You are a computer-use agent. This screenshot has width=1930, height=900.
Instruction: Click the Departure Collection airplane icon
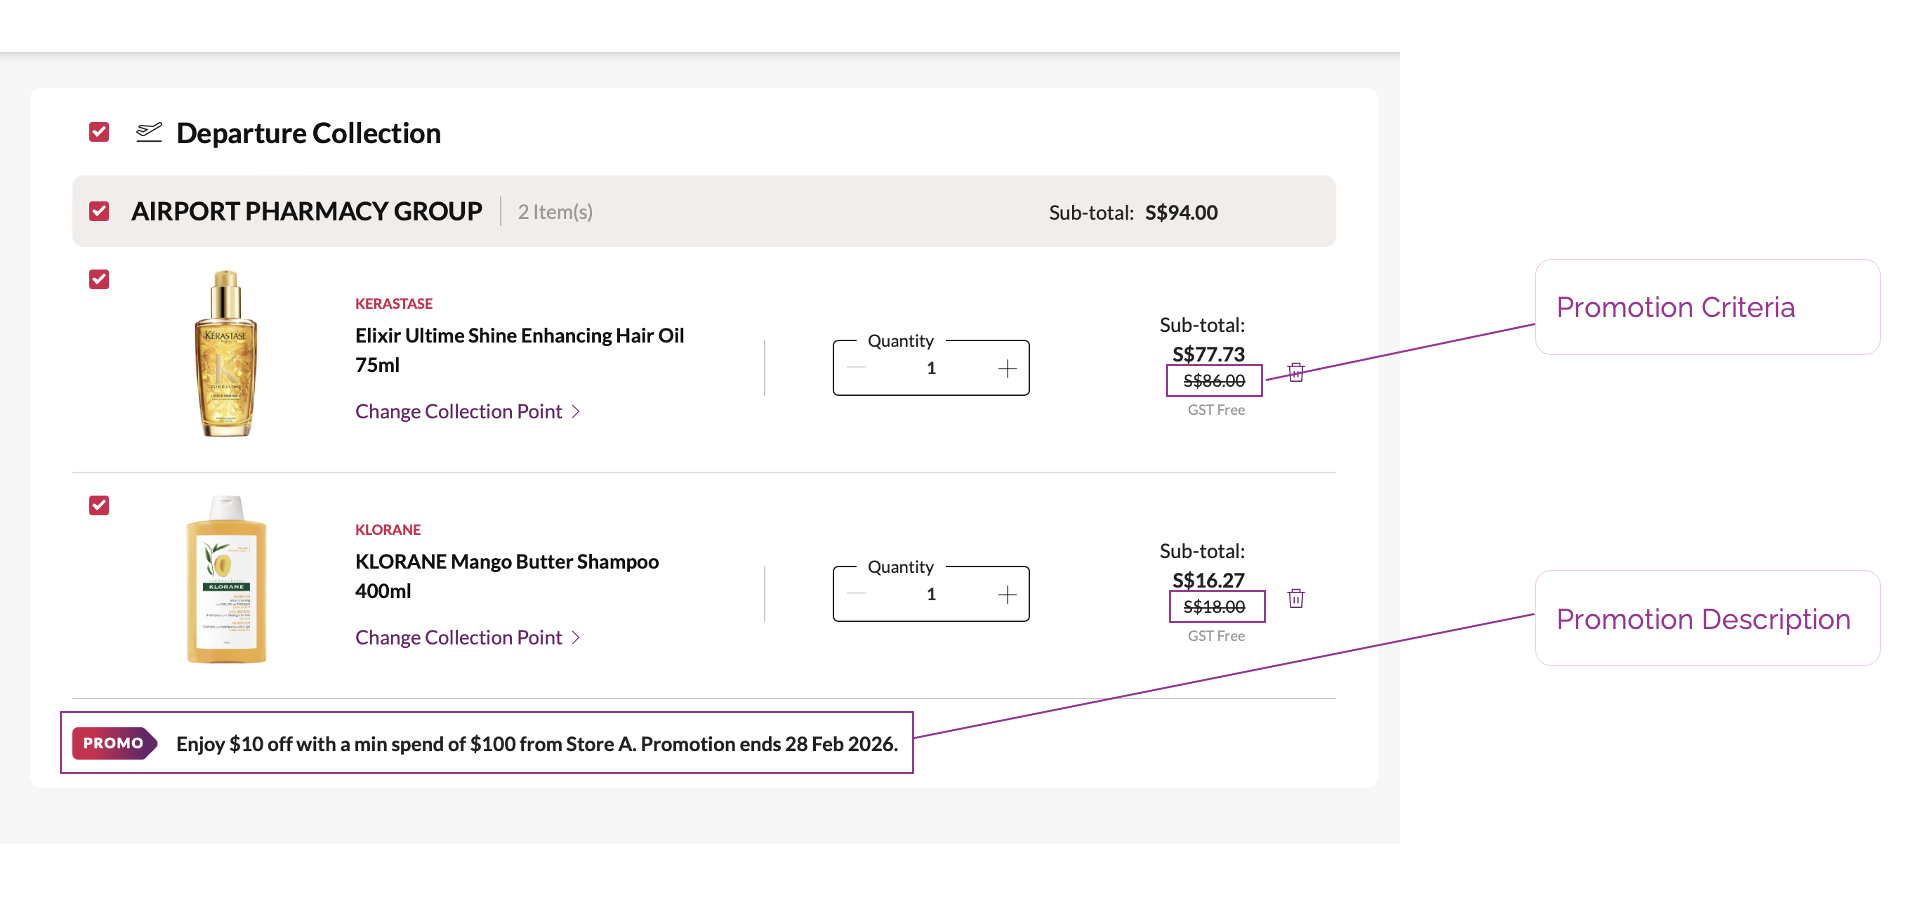point(149,132)
